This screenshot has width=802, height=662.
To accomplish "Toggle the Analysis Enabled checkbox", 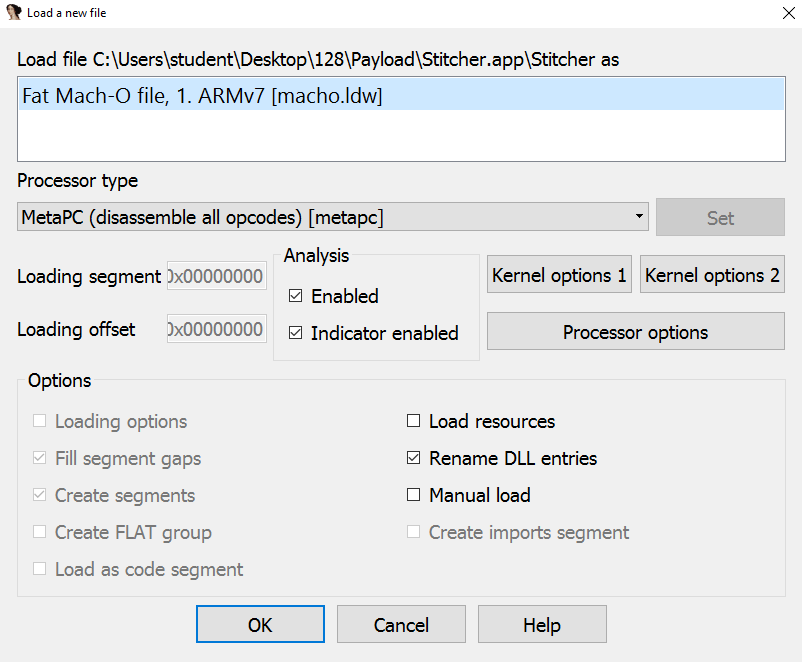I will tap(295, 296).
